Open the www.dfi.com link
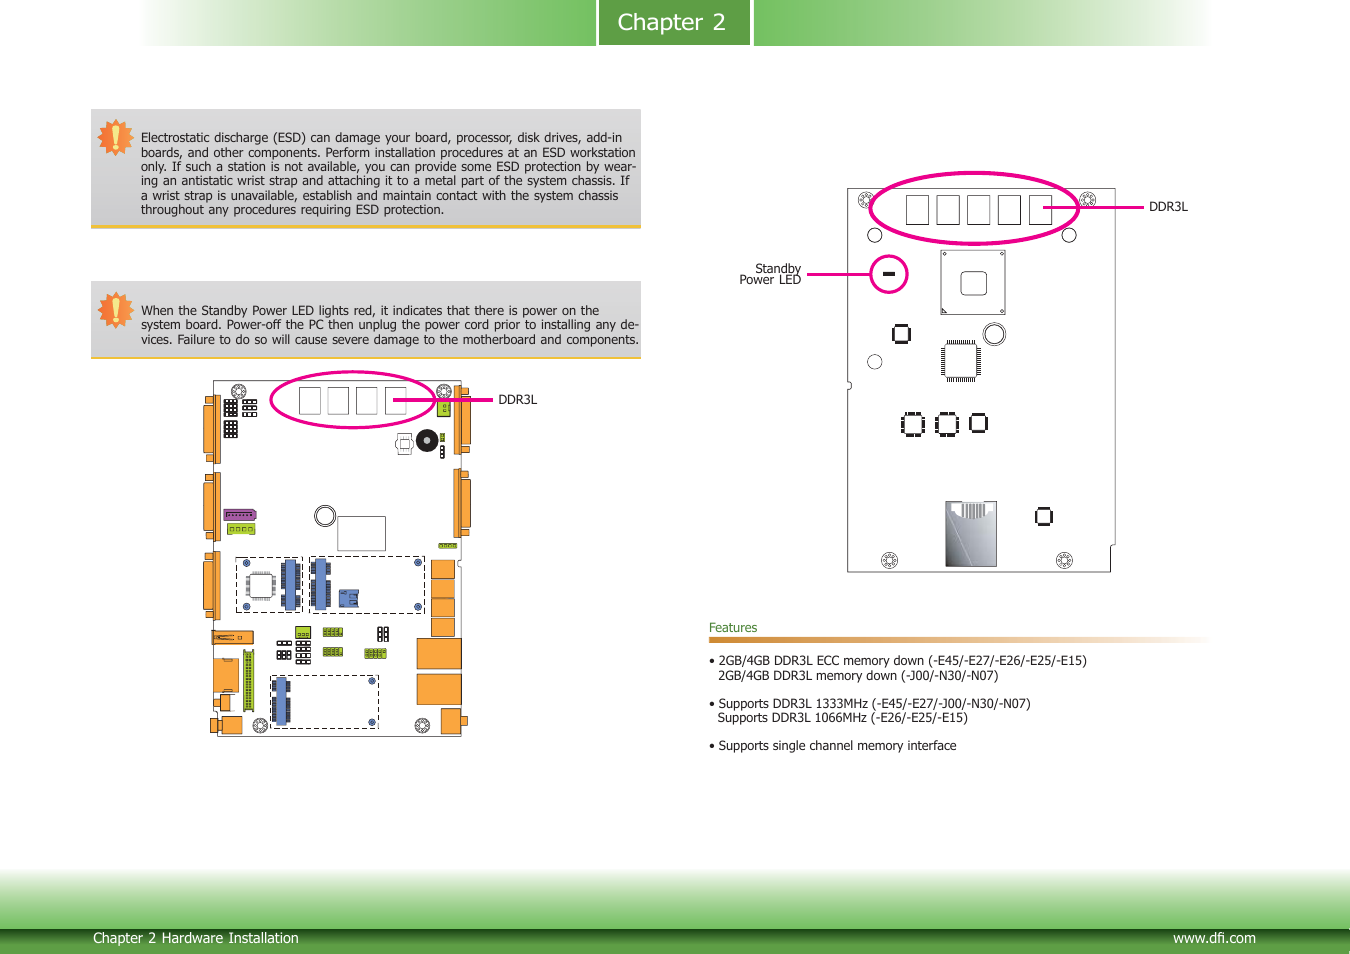Viewport: 1350px width, 954px height. coord(1214,938)
